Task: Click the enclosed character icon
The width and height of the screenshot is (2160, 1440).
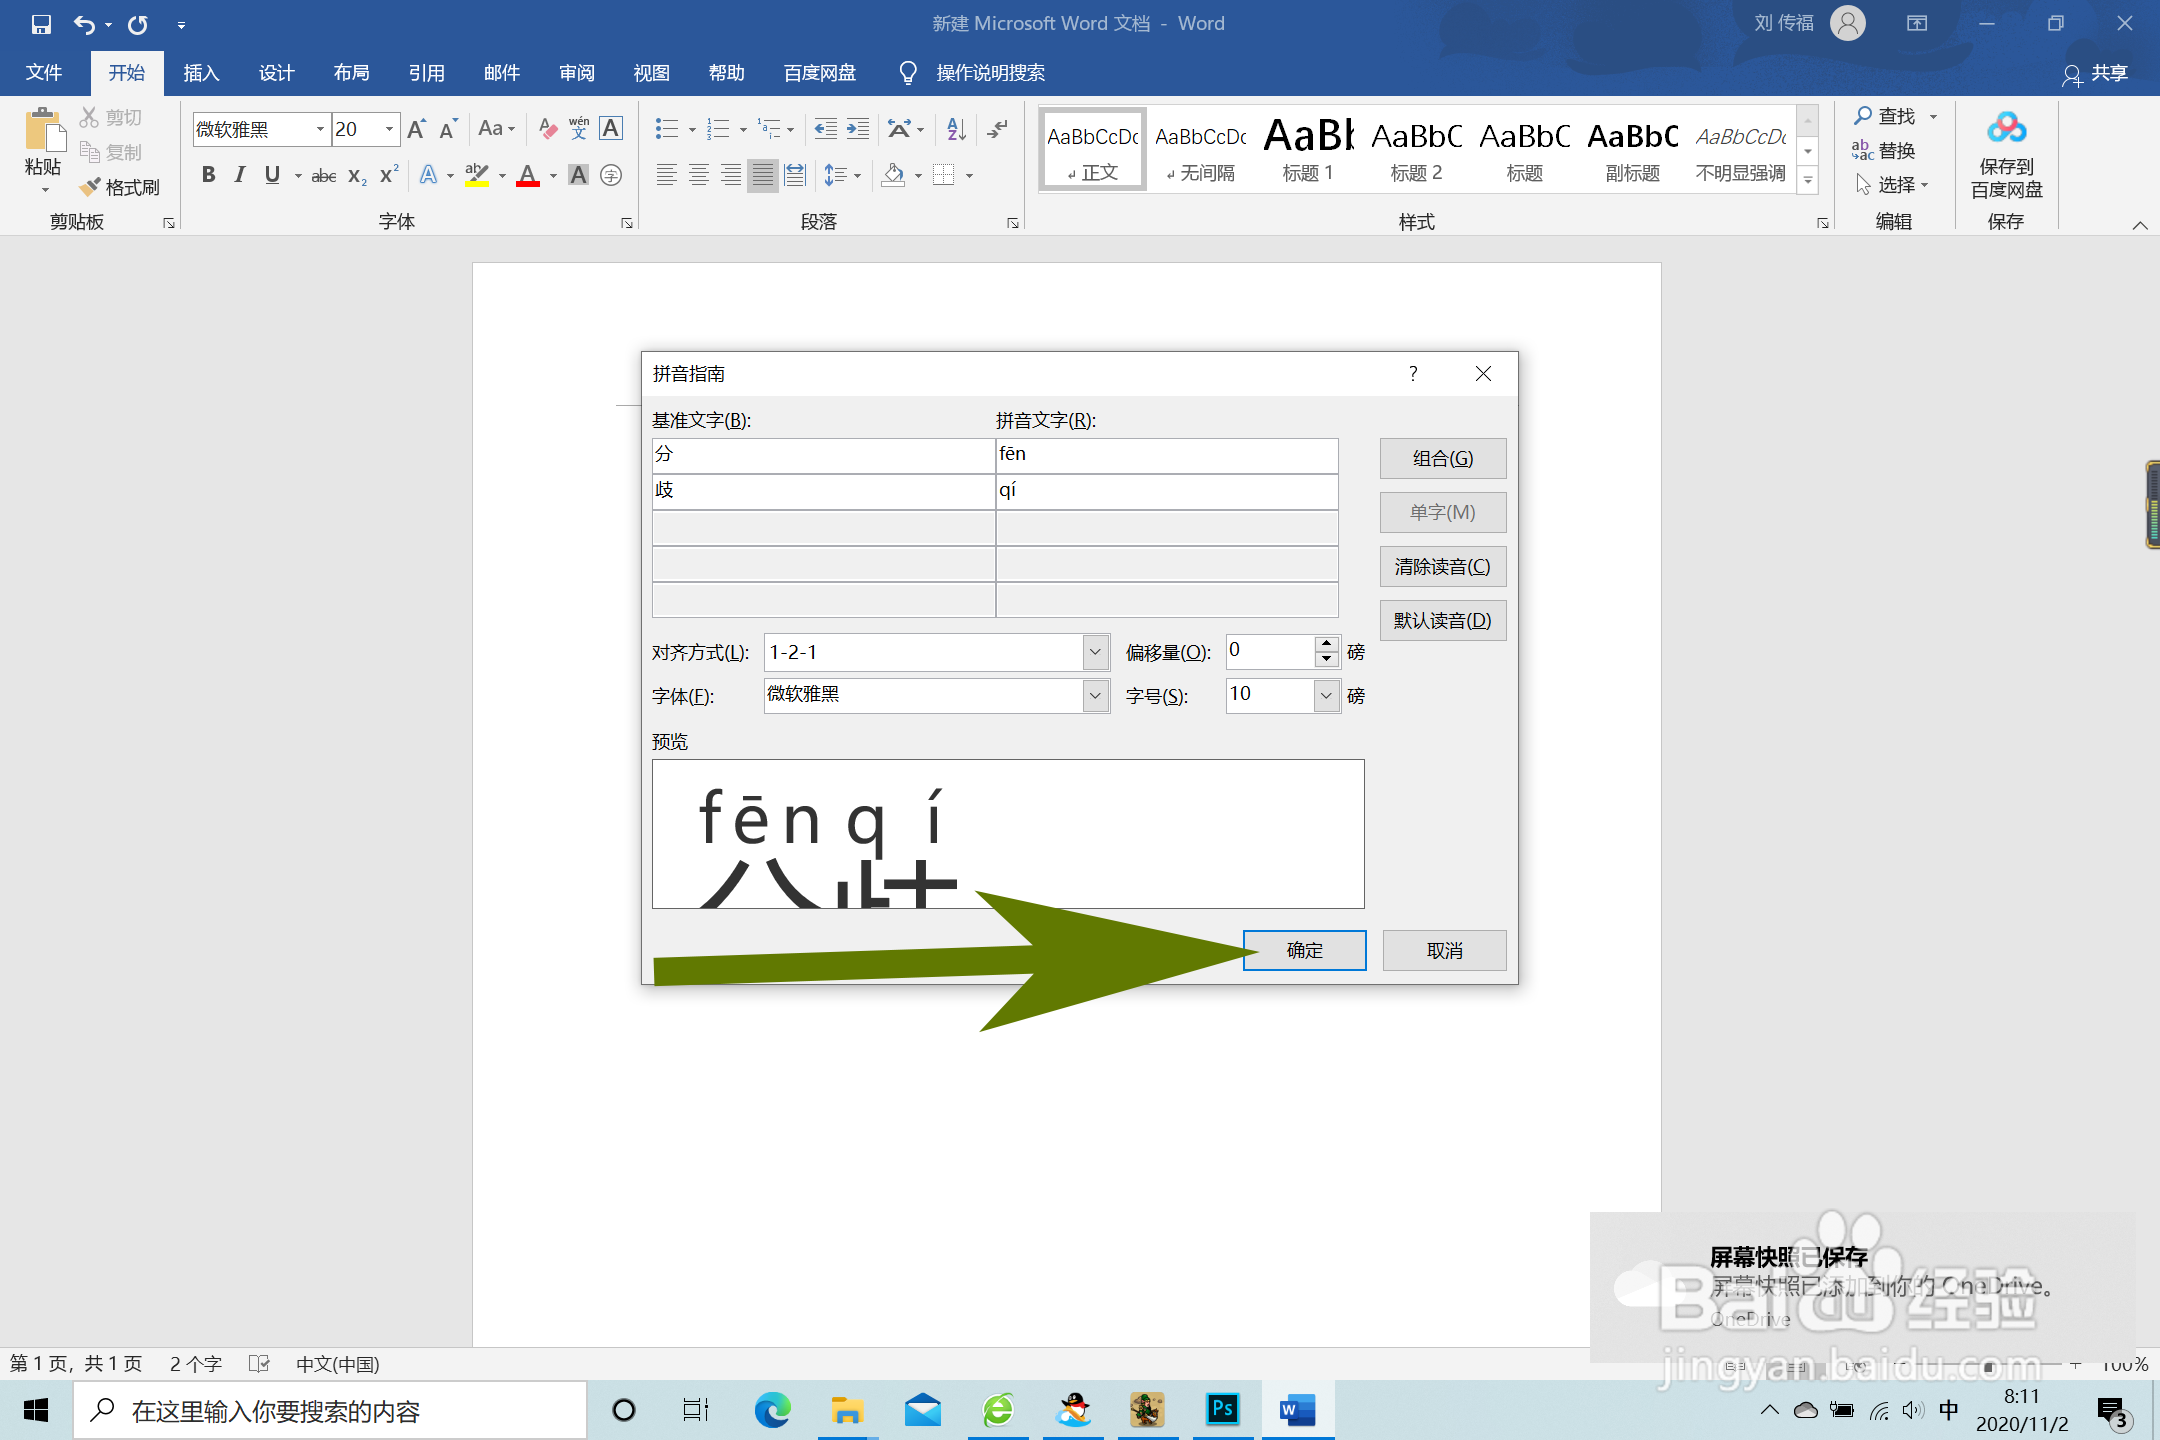Action: (x=611, y=176)
